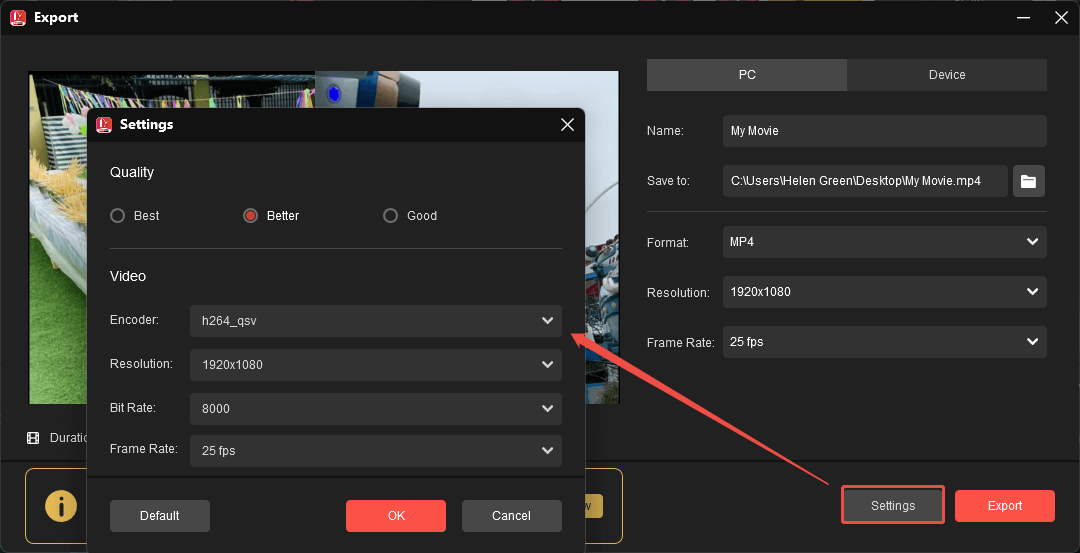Click the film strip Duration icon
1080x553 pixels.
pyautogui.click(x=33, y=438)
